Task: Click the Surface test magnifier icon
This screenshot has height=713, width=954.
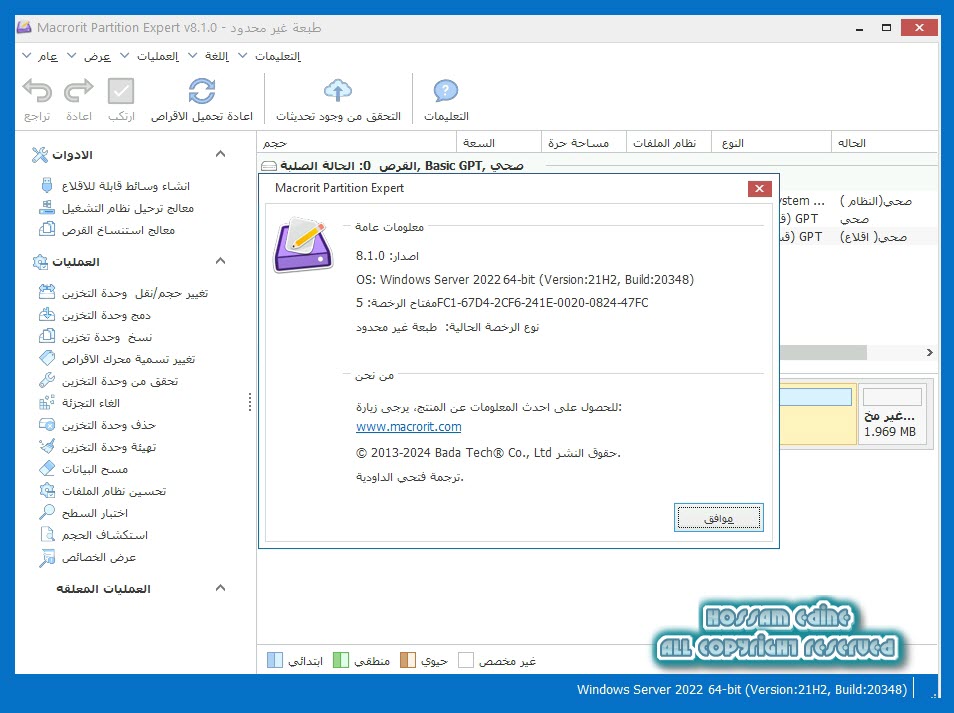Action: (47, 512)
